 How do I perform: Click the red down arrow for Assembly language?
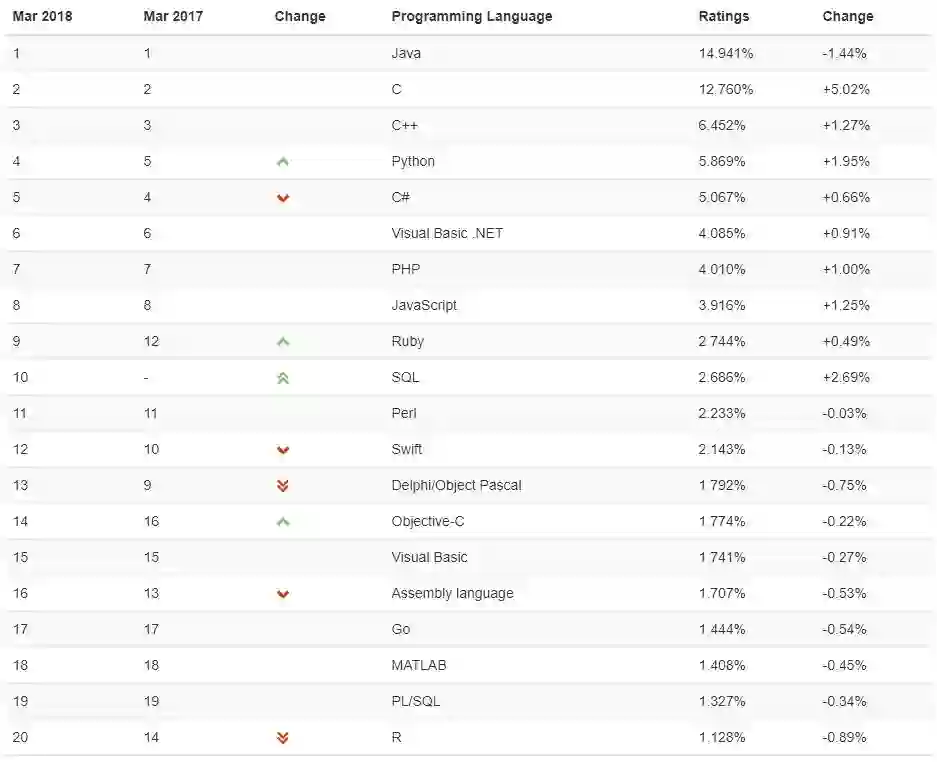click(283, 594)
